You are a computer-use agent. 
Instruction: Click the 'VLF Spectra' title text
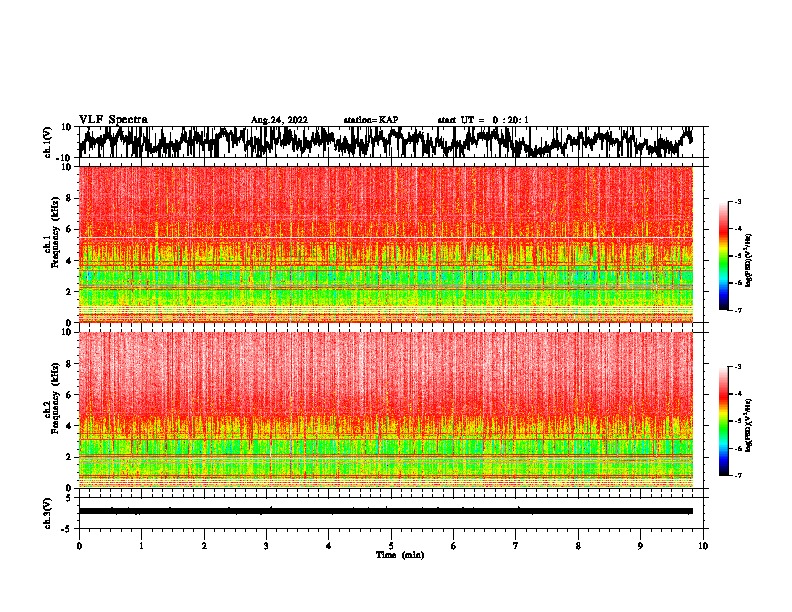pyautogui.click(x=113, y=120)
